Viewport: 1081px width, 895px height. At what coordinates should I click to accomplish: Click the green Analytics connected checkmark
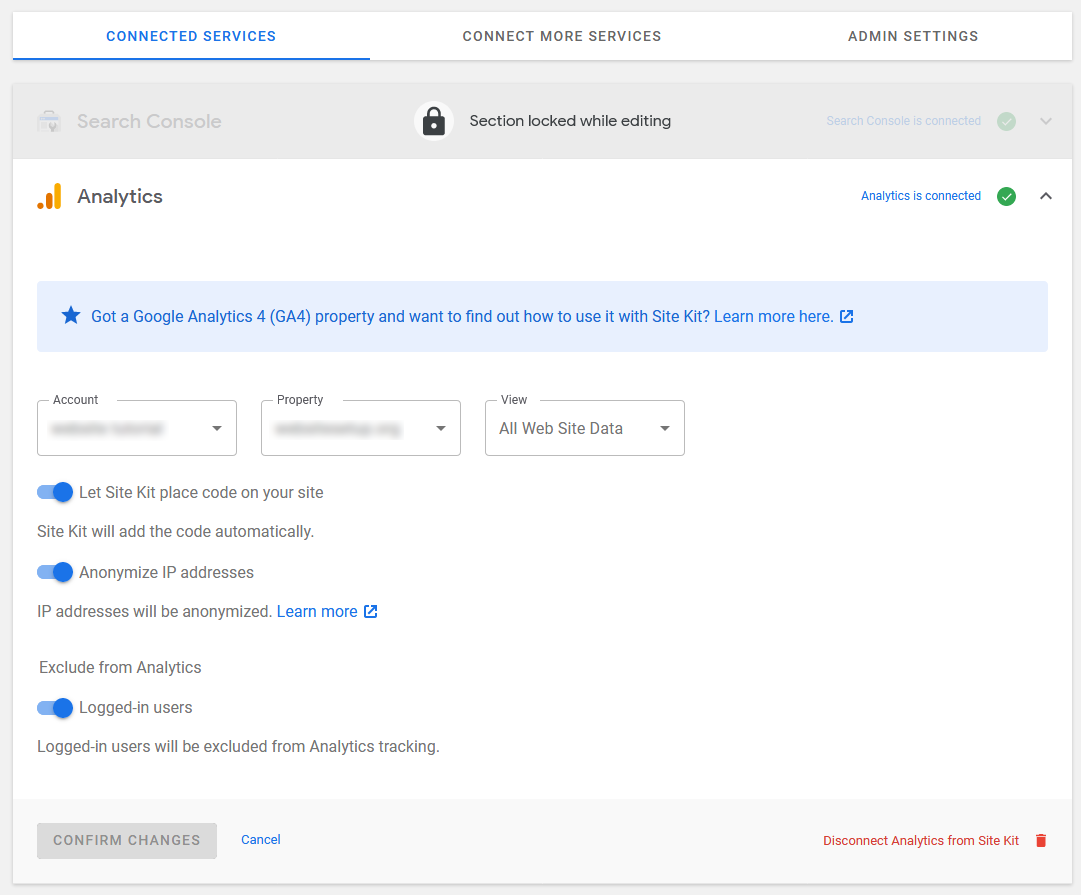(x=1006, y=196)
